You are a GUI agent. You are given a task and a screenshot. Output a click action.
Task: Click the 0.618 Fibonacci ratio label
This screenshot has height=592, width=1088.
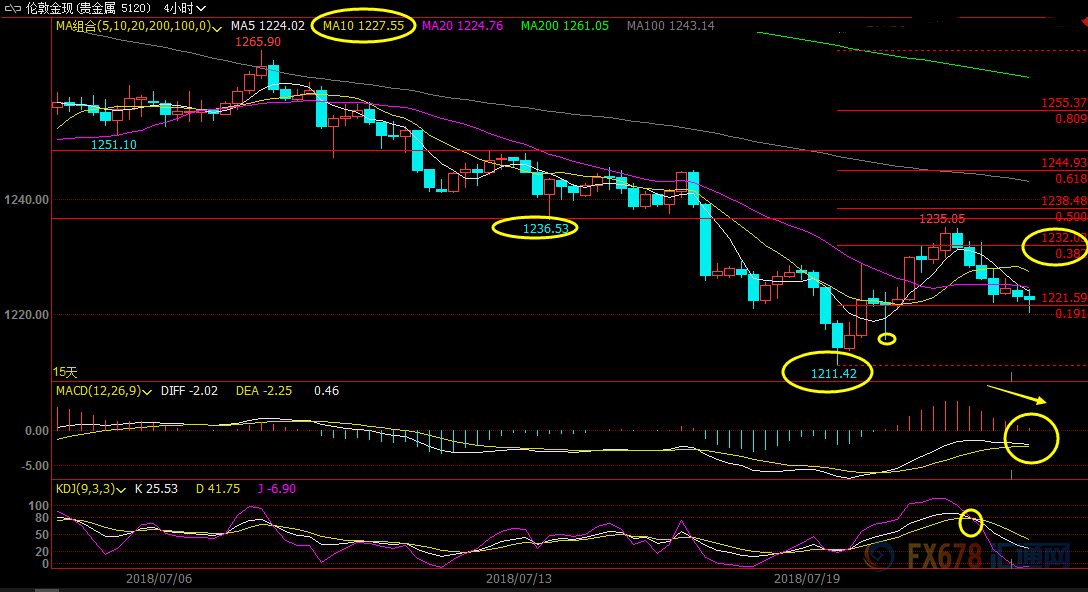pos(1071,178)
